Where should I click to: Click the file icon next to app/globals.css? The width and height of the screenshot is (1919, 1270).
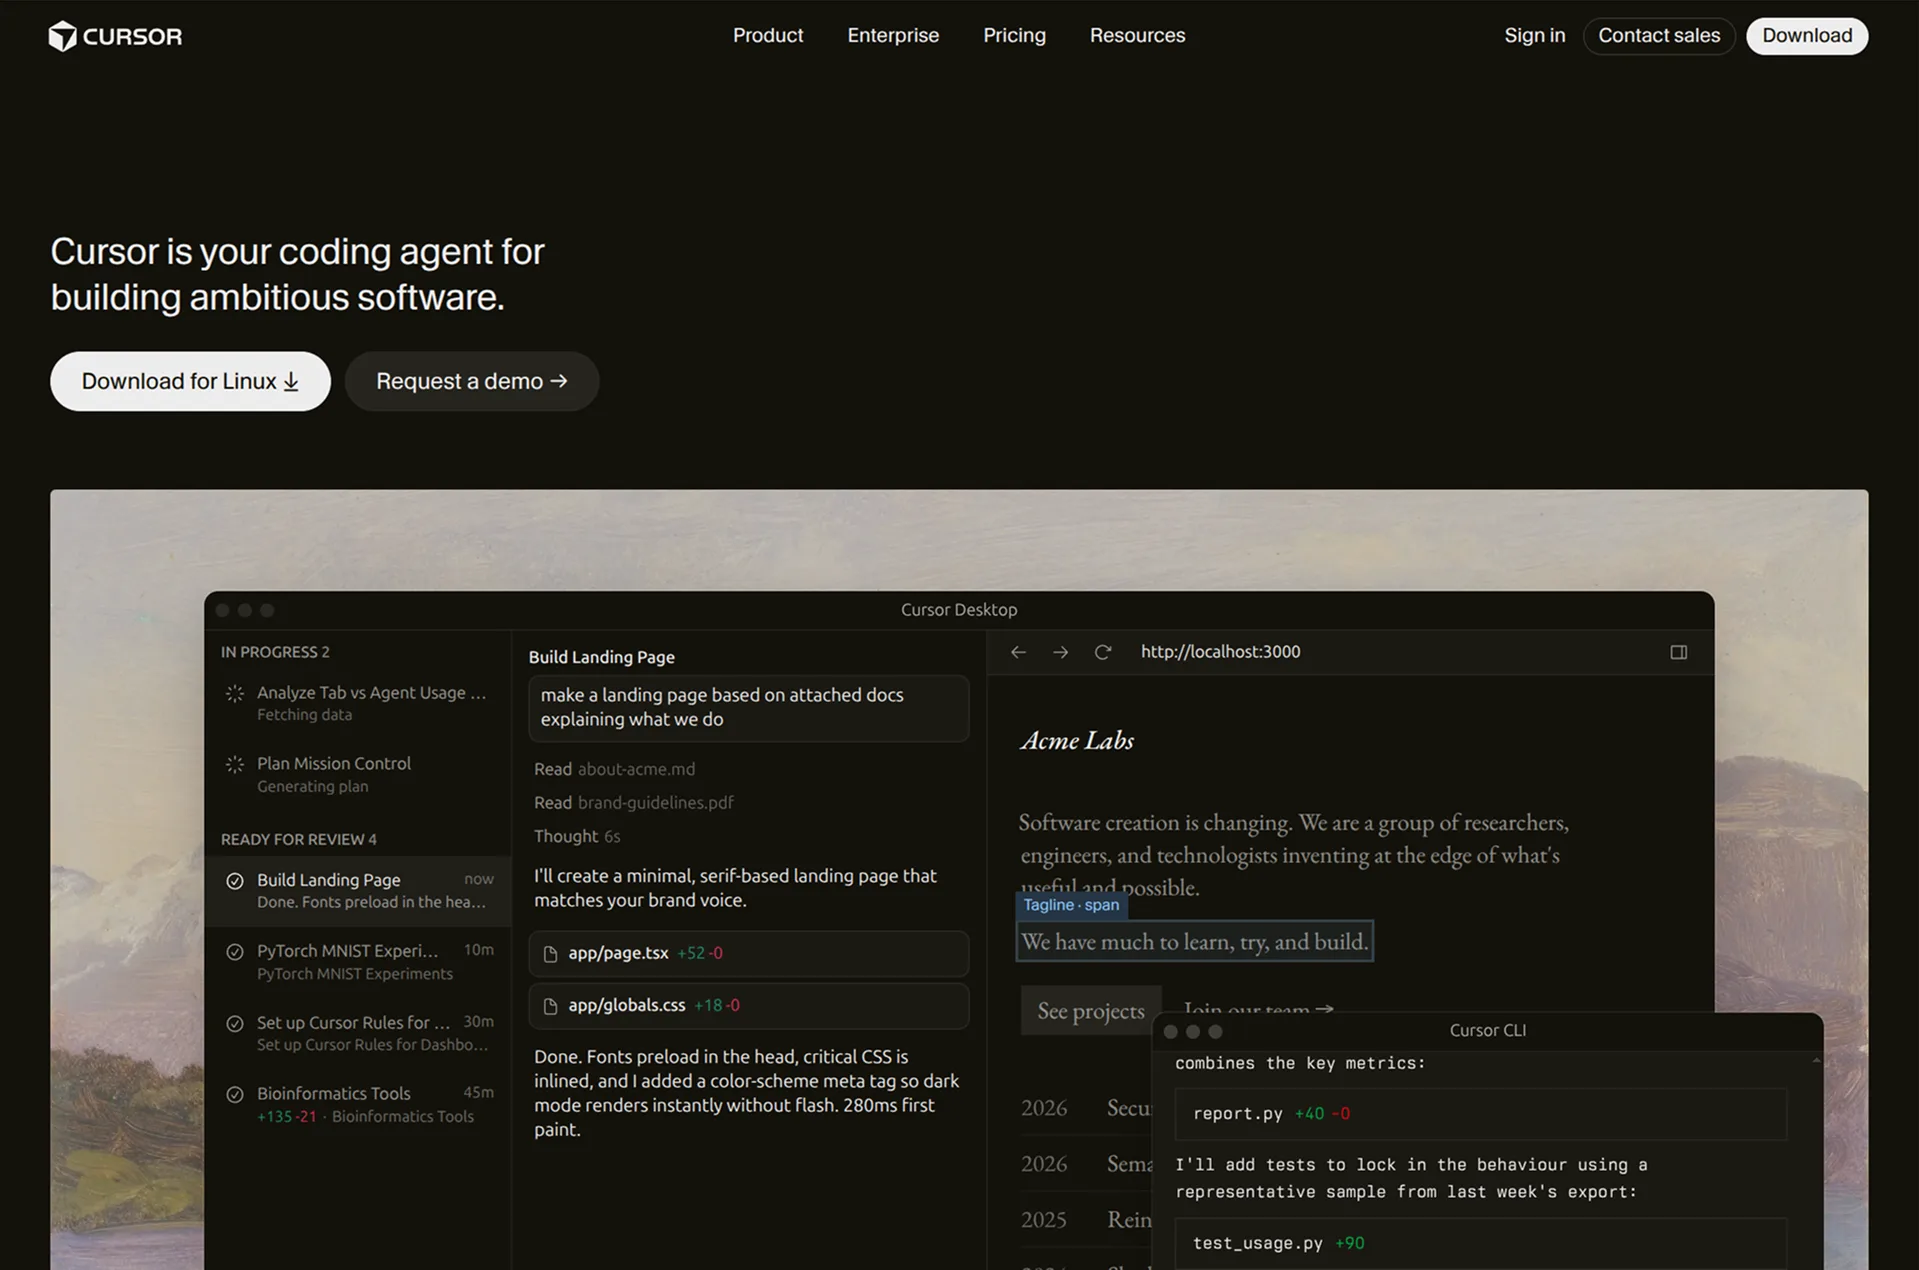pyautogui.click(x=550, y=1006)
